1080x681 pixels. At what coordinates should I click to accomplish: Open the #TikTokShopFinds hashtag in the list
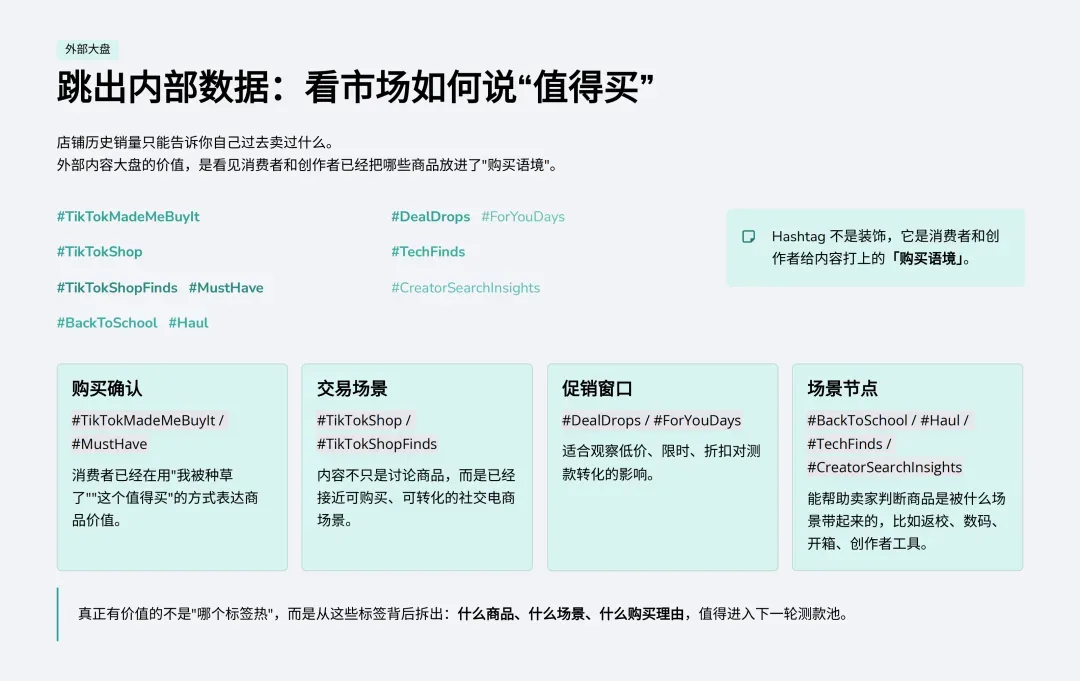pos(117,288)
